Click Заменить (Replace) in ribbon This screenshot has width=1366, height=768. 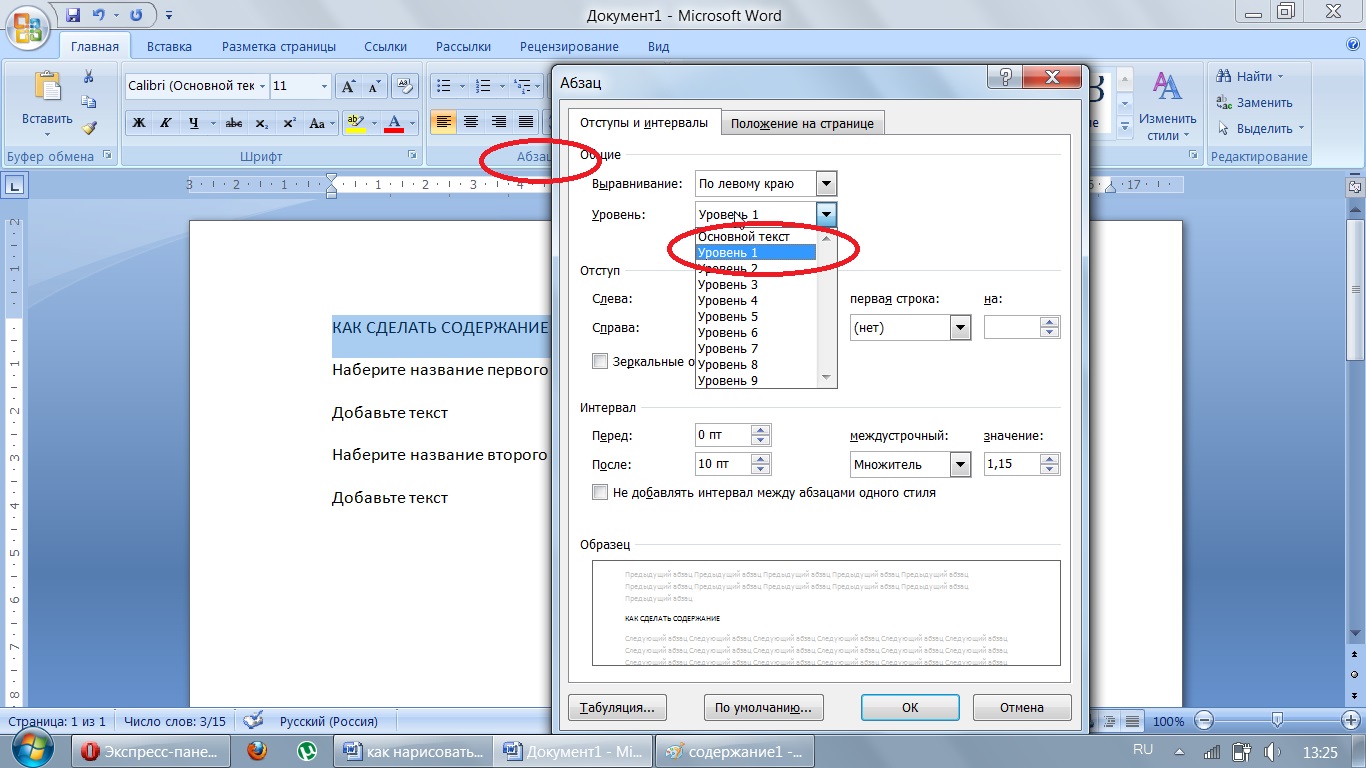[1254, 102]
